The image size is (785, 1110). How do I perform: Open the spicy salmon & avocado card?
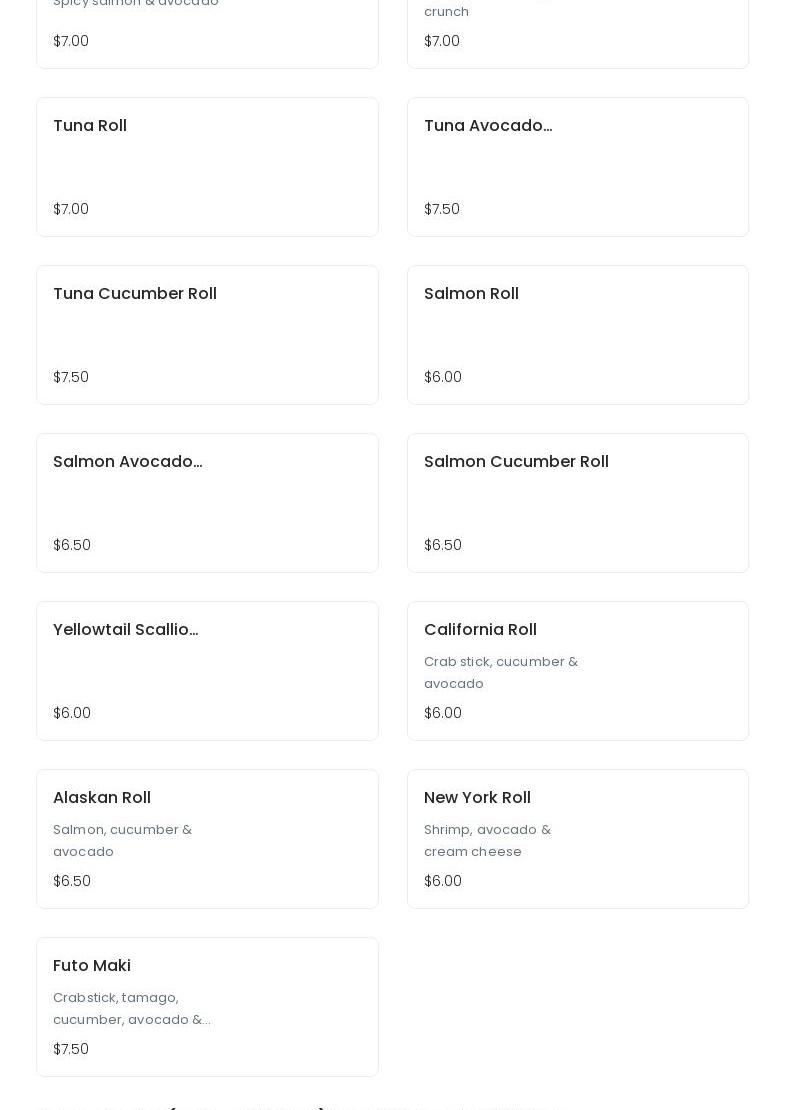(207, 30)
